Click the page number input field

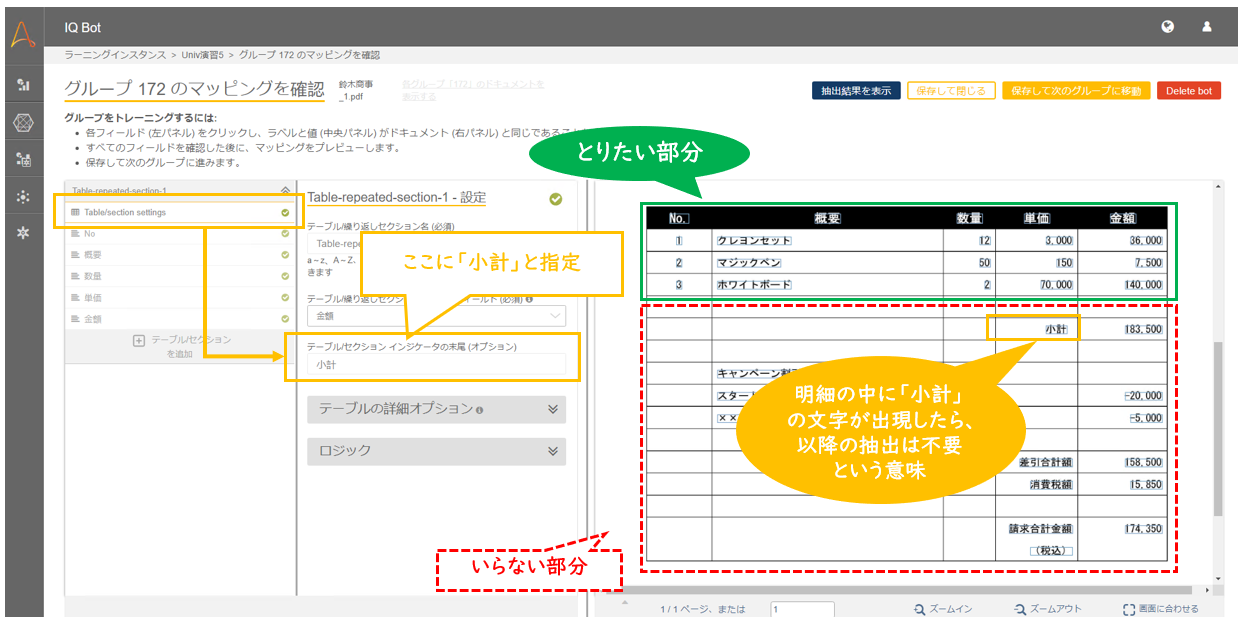(x=802, y=609)
